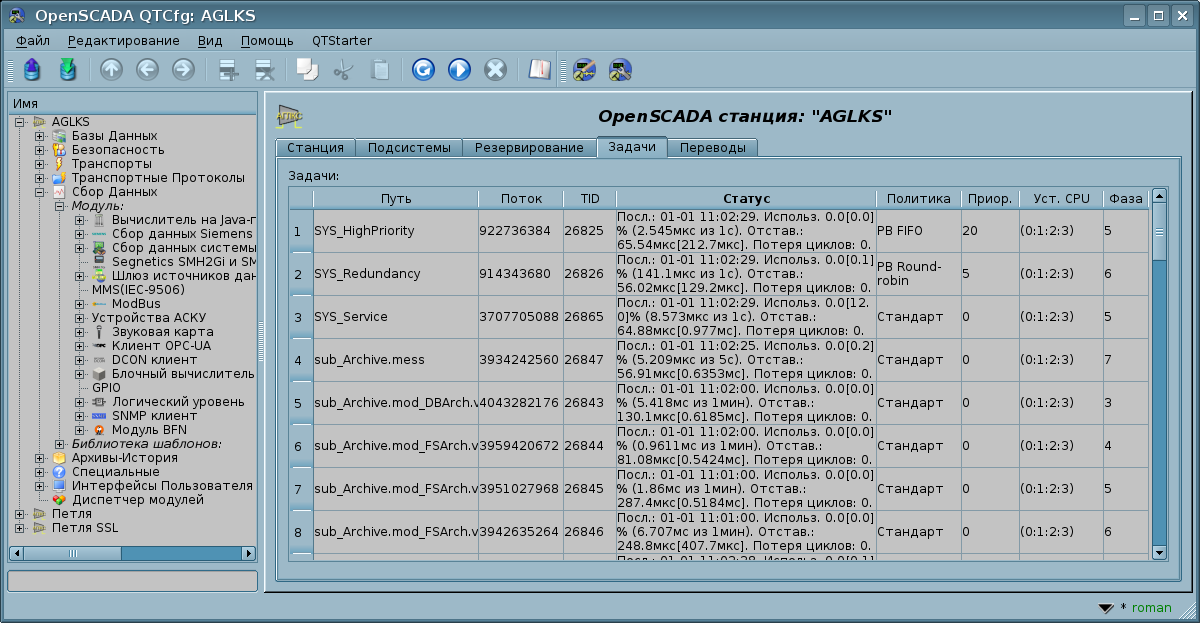Expand the ModBus module node

(x=80, y=304)
